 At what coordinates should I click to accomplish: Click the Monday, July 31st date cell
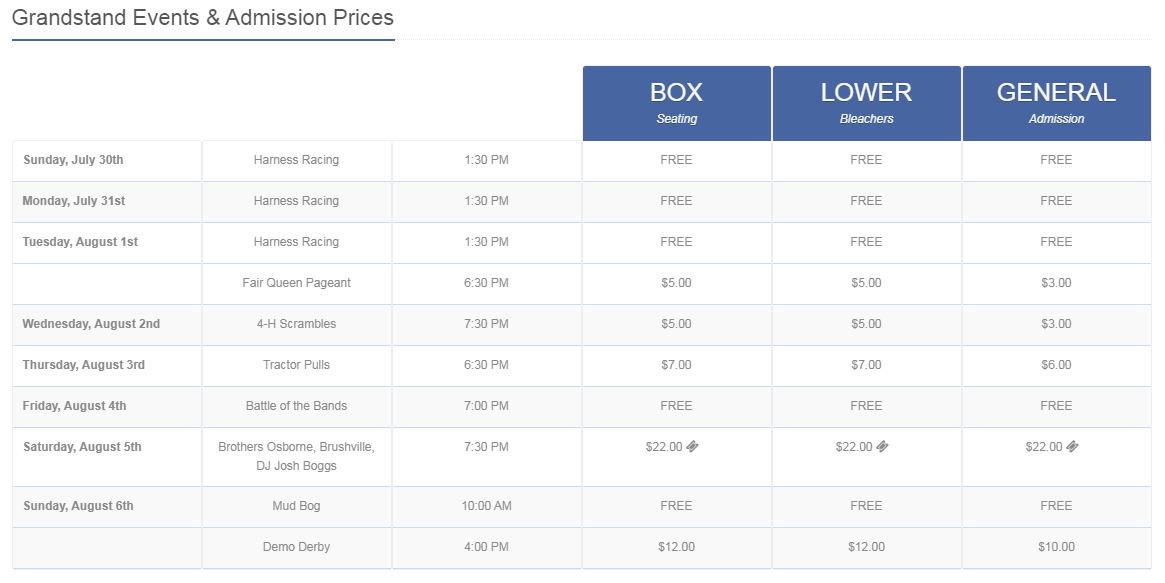(x=107, y=201)
